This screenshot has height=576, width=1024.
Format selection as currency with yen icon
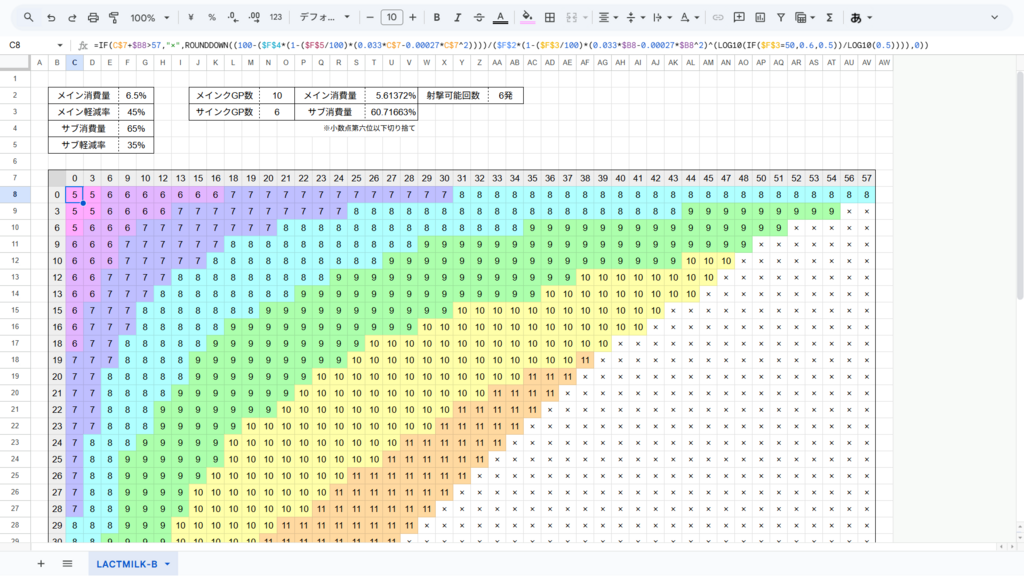coord(190,18)
